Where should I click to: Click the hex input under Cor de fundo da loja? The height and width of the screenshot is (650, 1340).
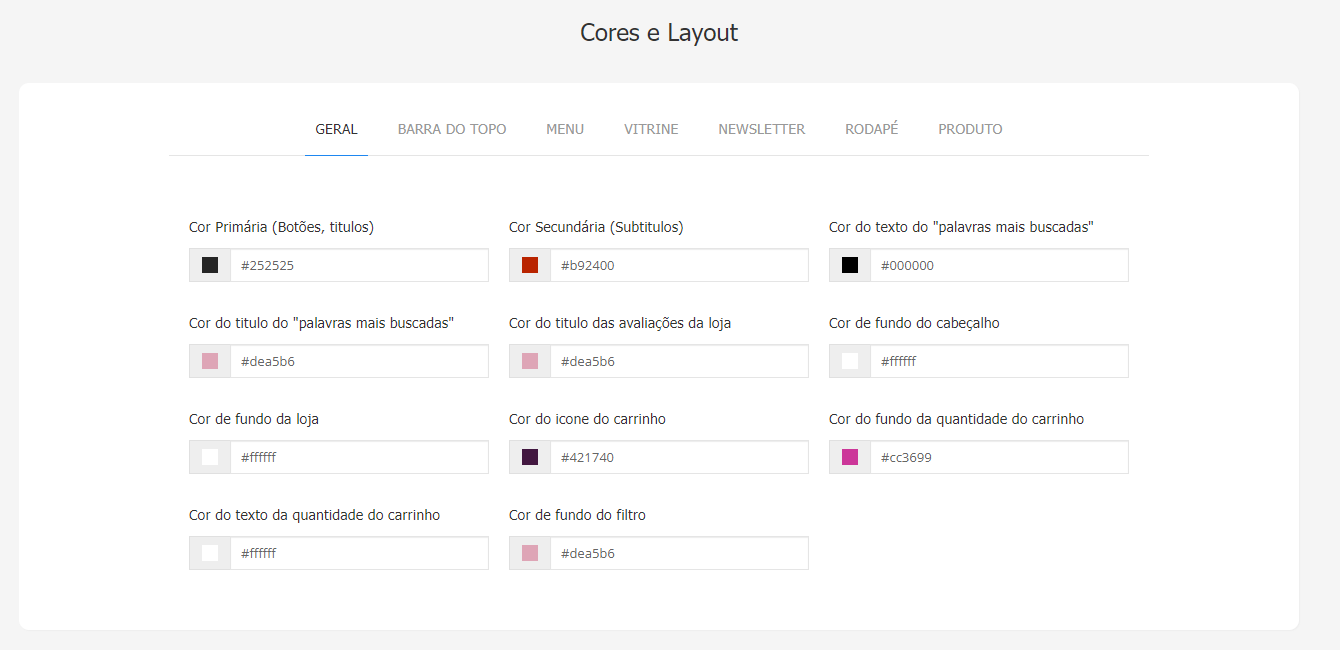359,457
